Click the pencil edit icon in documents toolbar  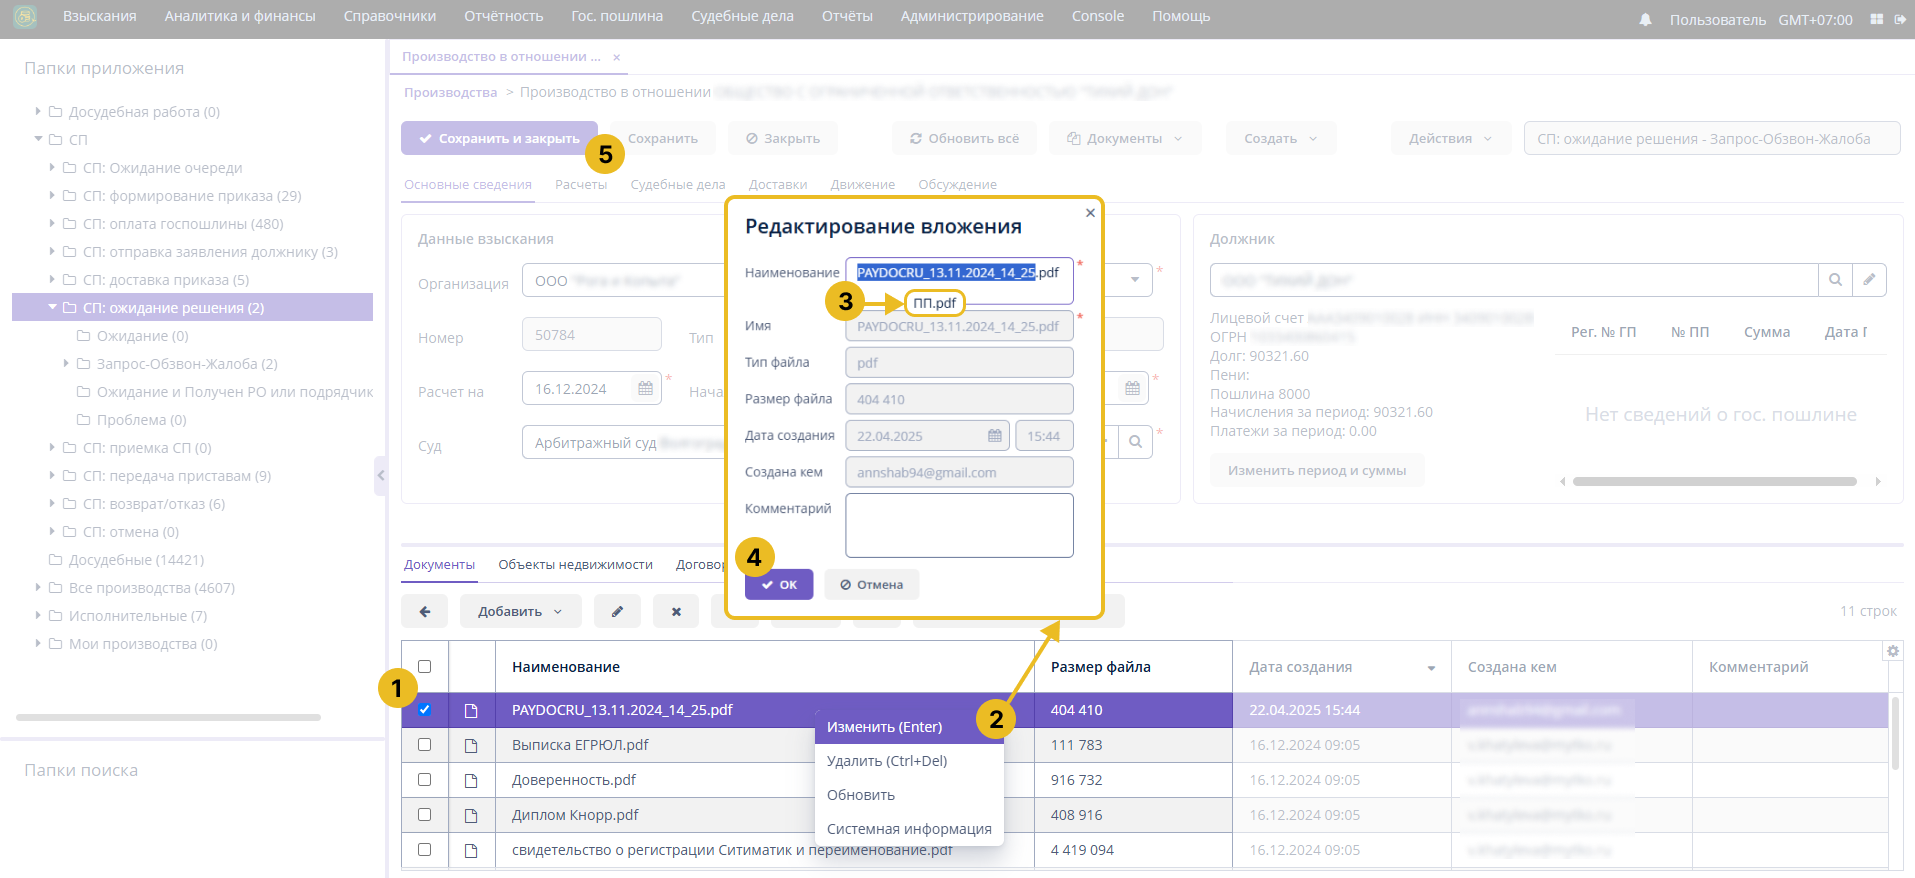(618, 611)
